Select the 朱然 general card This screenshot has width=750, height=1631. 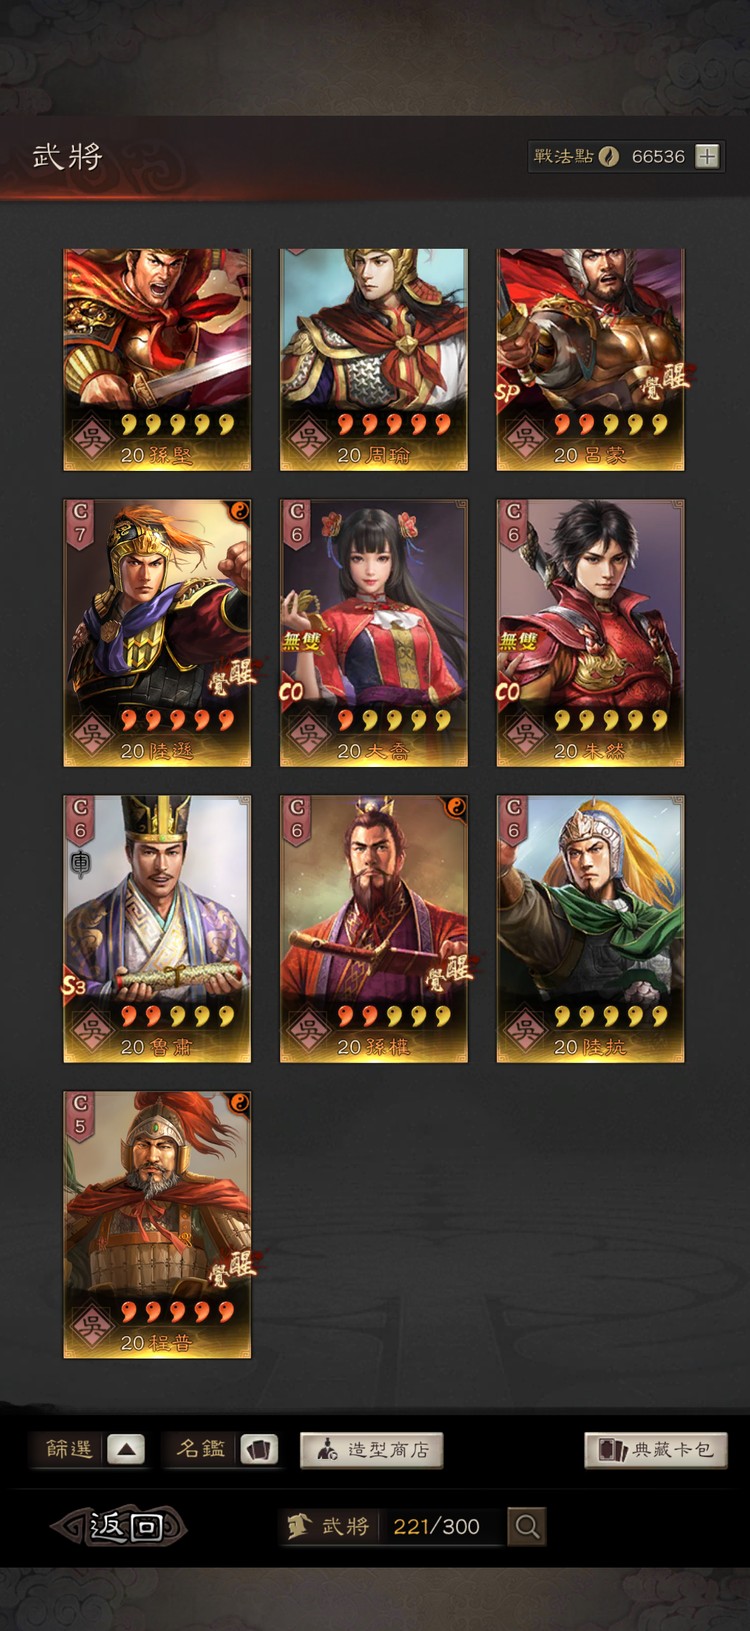590,633
